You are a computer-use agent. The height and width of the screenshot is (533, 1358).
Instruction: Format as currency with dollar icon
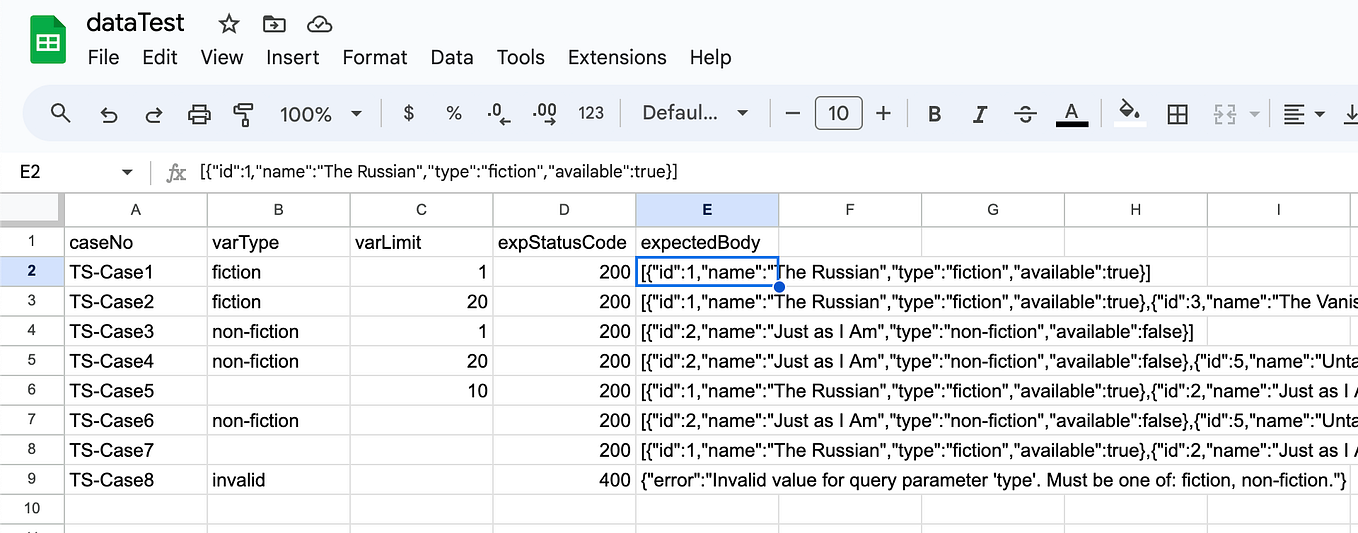point(408,113)
